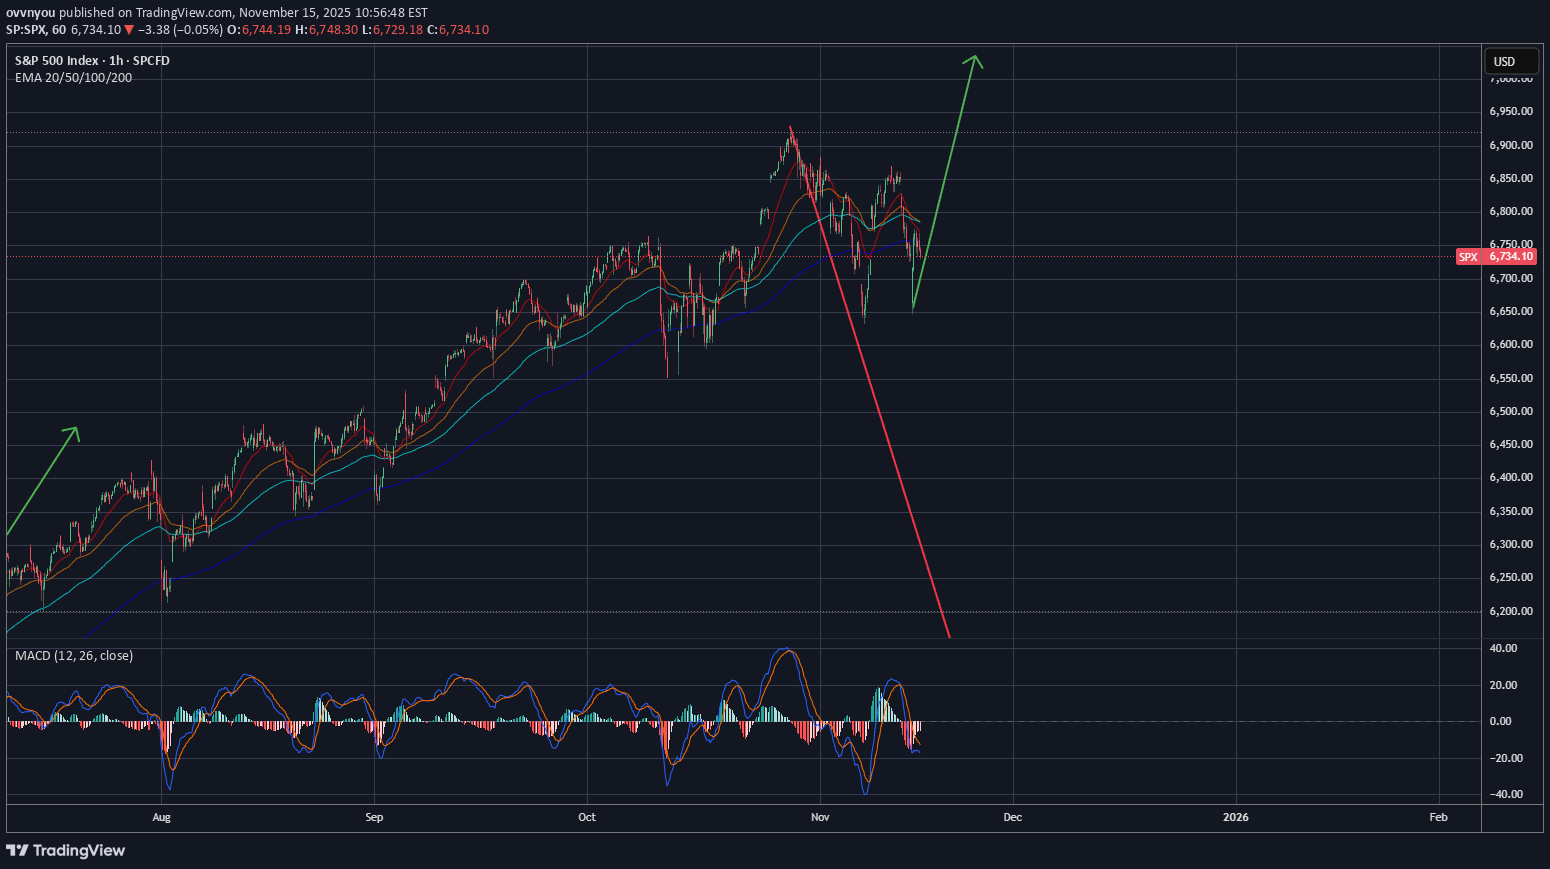Open the ovvnyou author name in header
The height and width of the screenshot is (869, 1550).
[x=30, y=13]
